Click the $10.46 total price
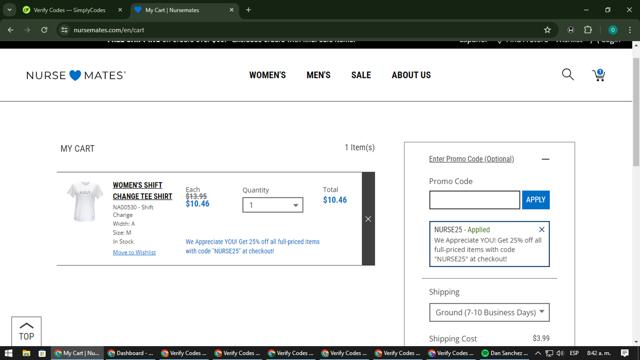The image size is (640, 360). pyautogui.click(x=335, y=200)
